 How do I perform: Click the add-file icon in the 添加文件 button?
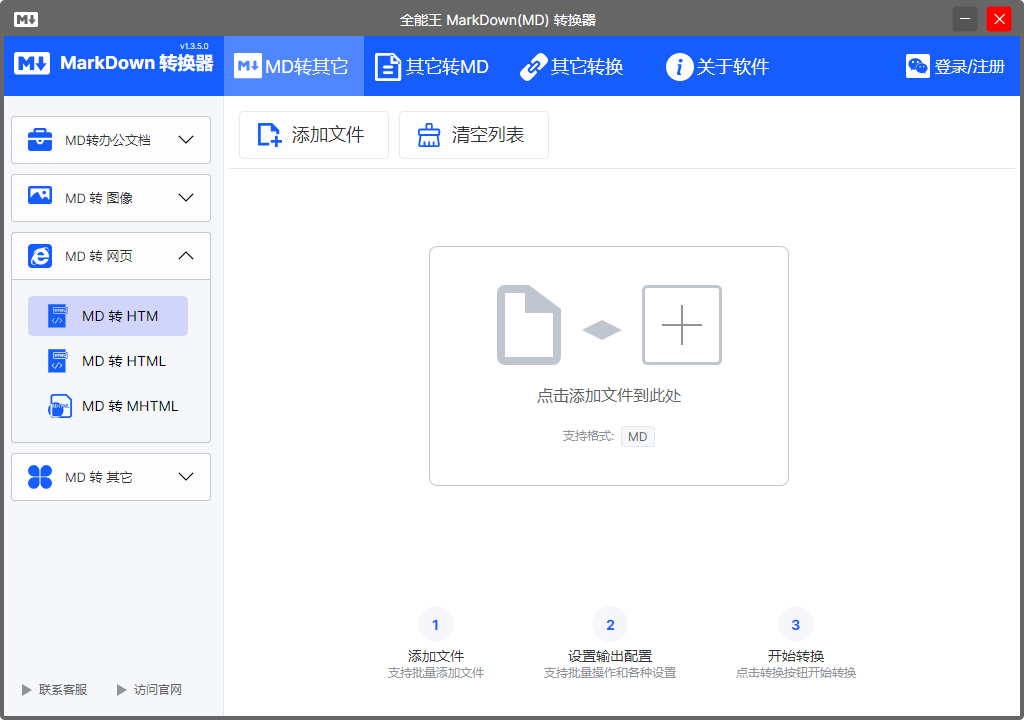(x=269, y=135)
